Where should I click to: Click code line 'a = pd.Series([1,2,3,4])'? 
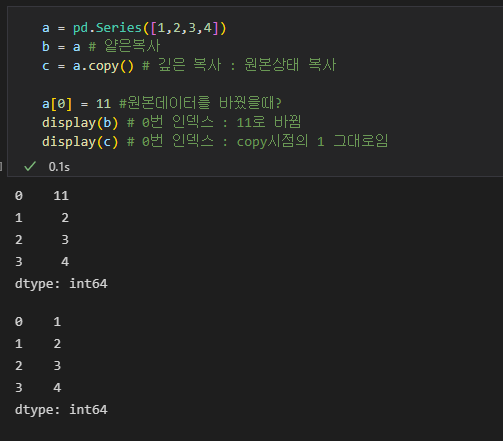[134, 28]
